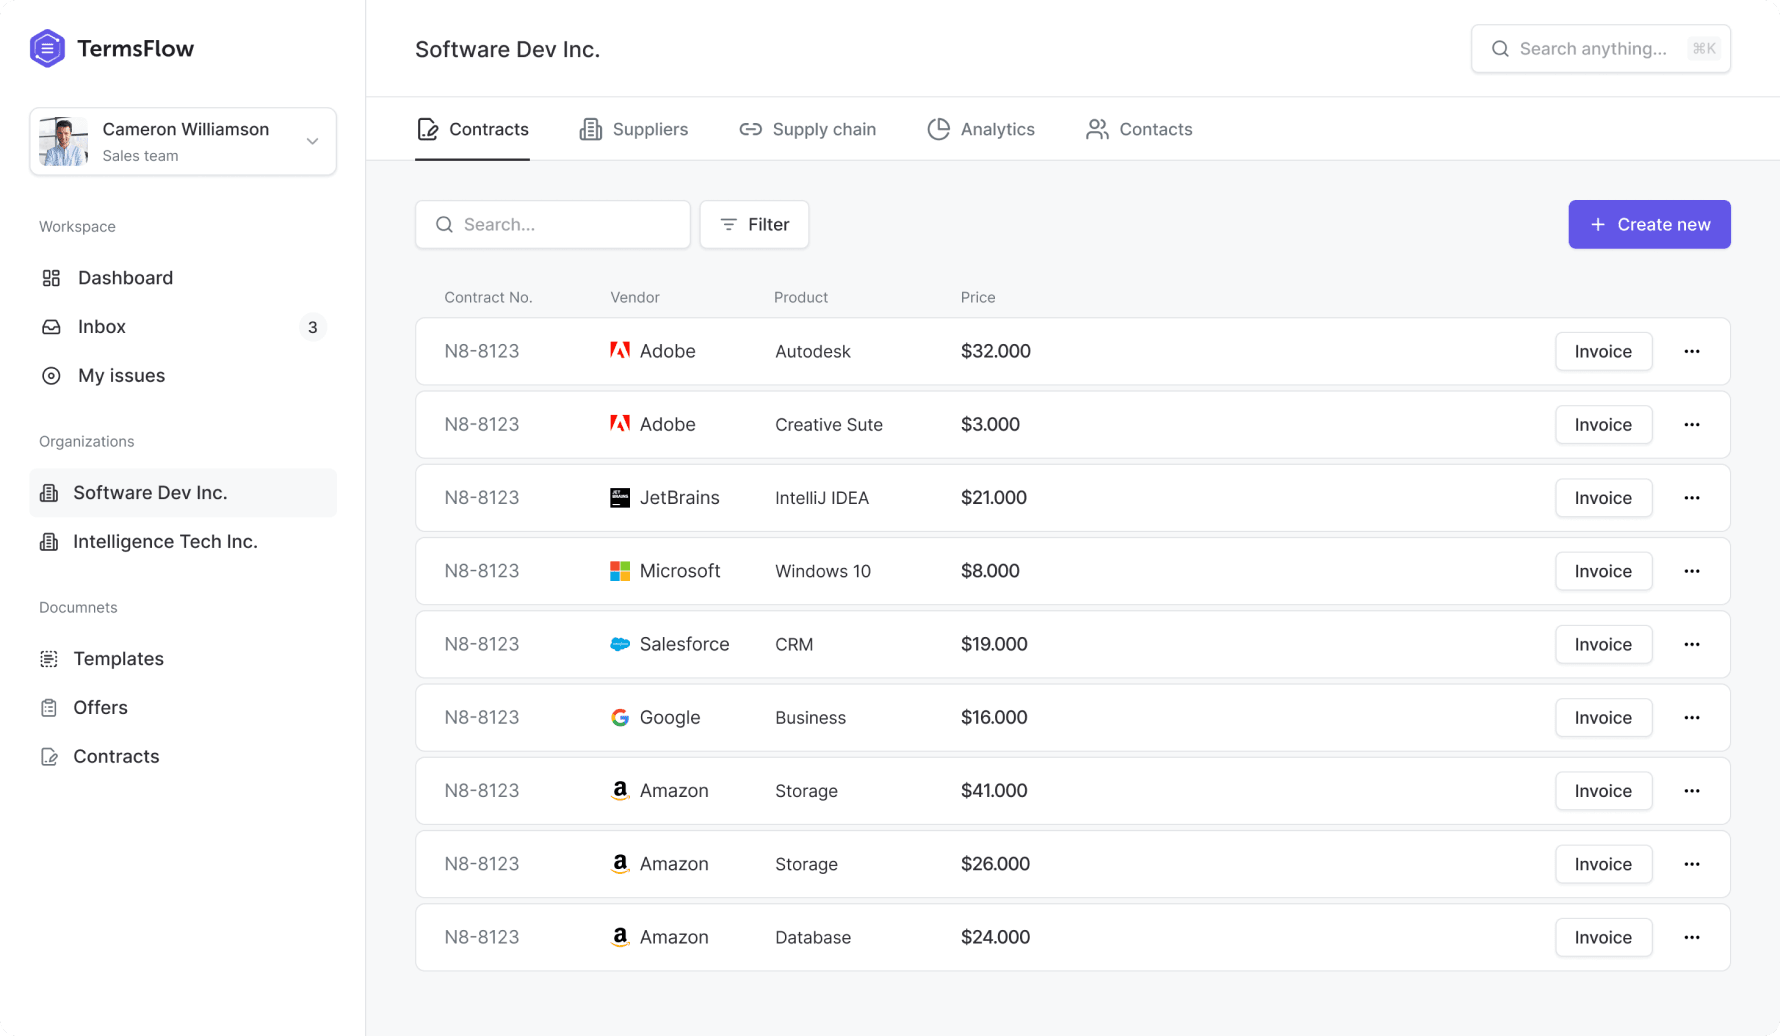Screen dimensions: 1780x1036
Task: Open the Inbox sidebar item
Action: coord(183,327)
